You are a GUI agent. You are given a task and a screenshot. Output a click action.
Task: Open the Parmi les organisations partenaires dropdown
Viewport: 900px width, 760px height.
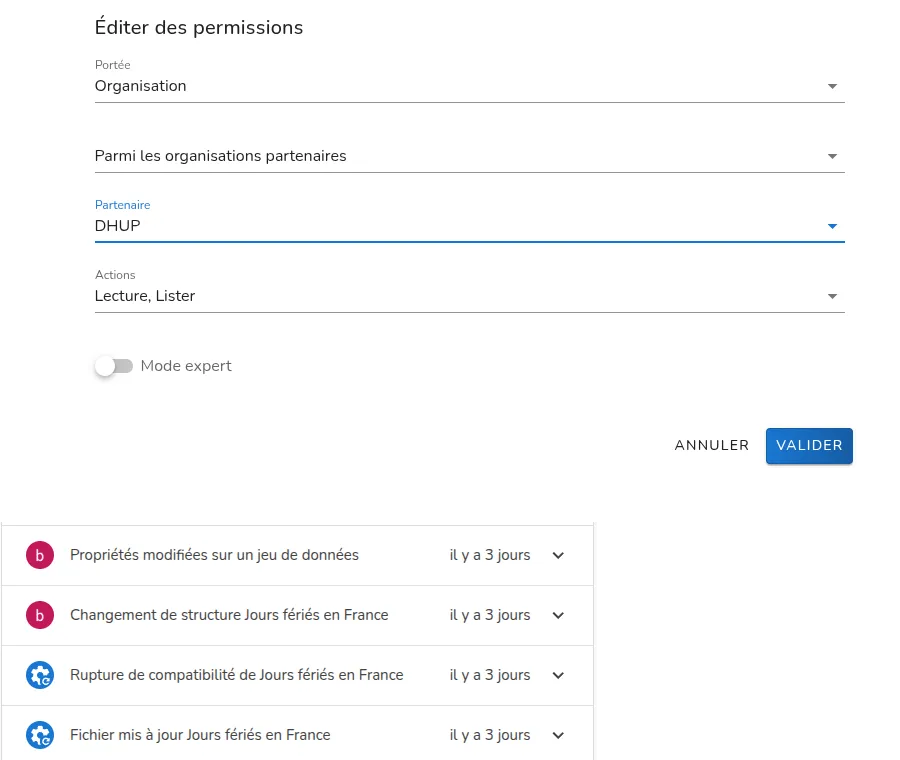pyautogui.click(x=470, y=156)
